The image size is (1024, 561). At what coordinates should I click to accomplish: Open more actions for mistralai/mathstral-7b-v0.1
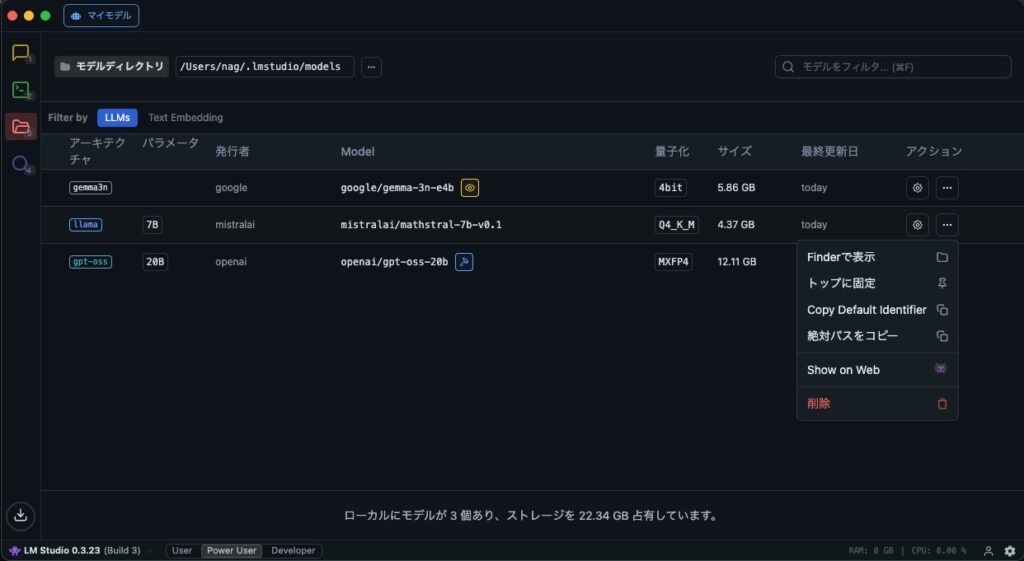coord(947,225)
